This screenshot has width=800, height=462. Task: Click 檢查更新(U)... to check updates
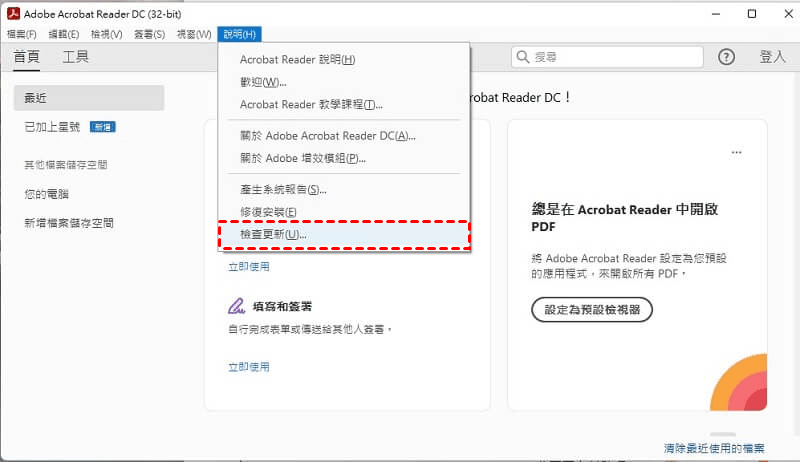(x=344, y=235)
